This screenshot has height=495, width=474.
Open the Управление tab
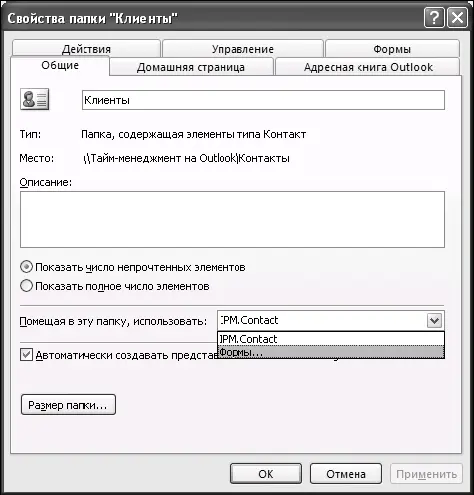[x=243, y=49]
